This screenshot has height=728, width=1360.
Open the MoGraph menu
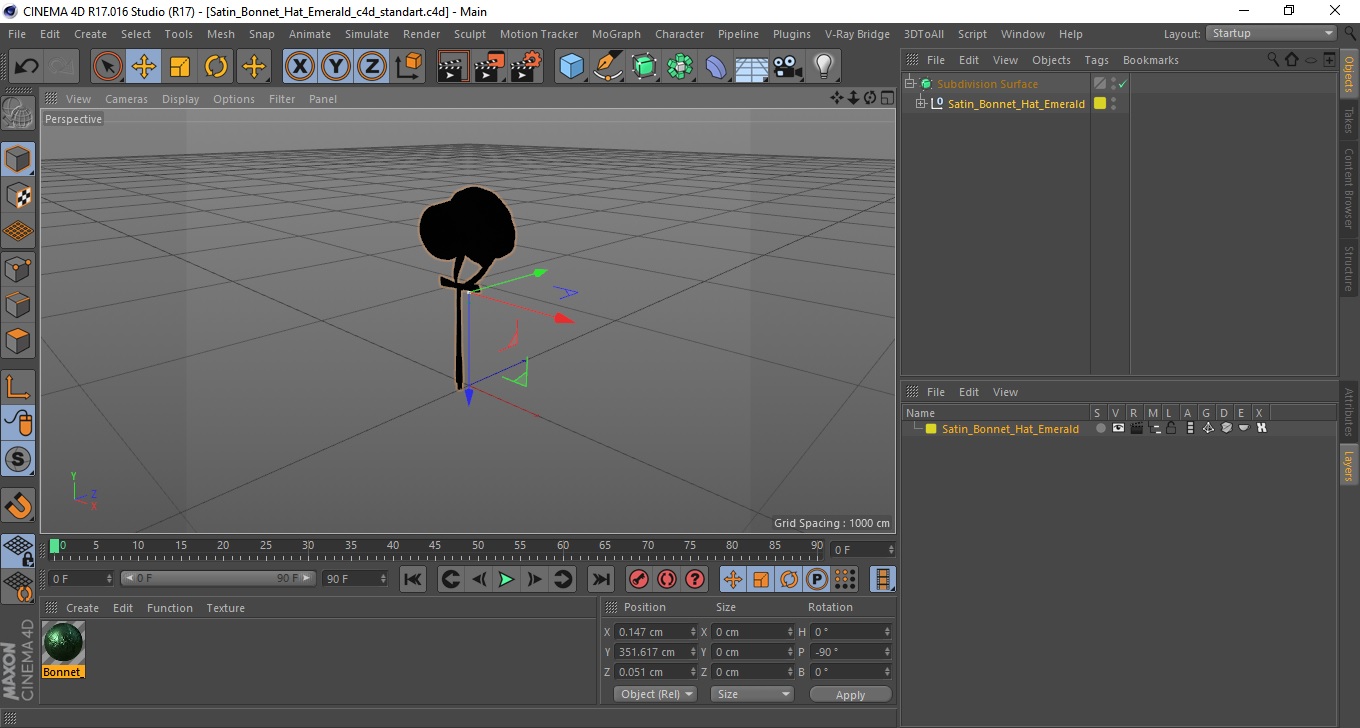(616, 34)
